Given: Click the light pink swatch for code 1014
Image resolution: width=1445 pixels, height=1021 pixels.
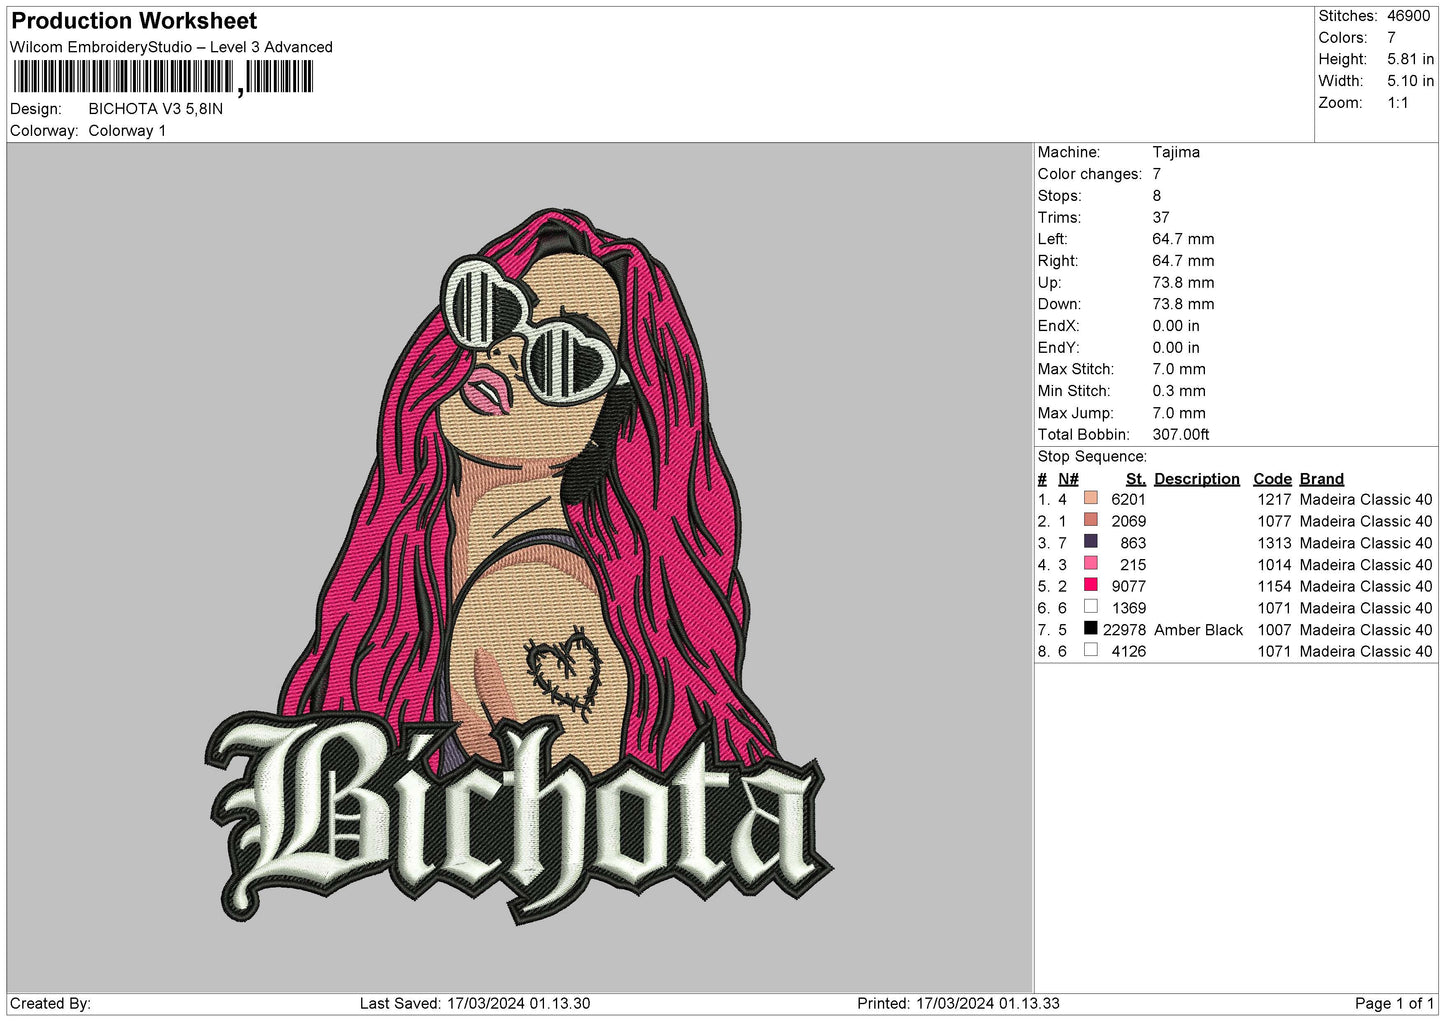Looking at the screenshot, I should coord(1090,564).
